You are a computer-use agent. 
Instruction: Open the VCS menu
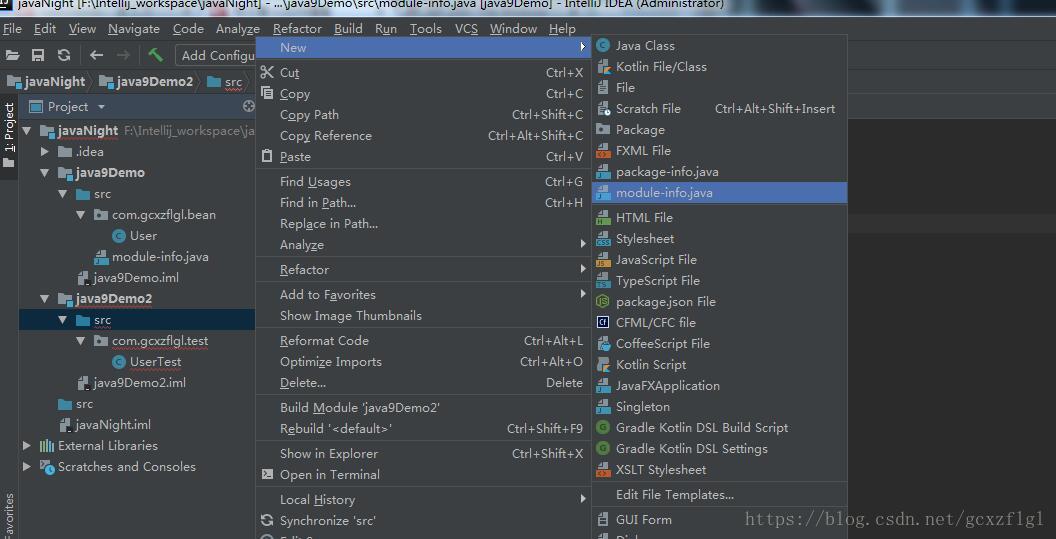(x=466, y=28)
